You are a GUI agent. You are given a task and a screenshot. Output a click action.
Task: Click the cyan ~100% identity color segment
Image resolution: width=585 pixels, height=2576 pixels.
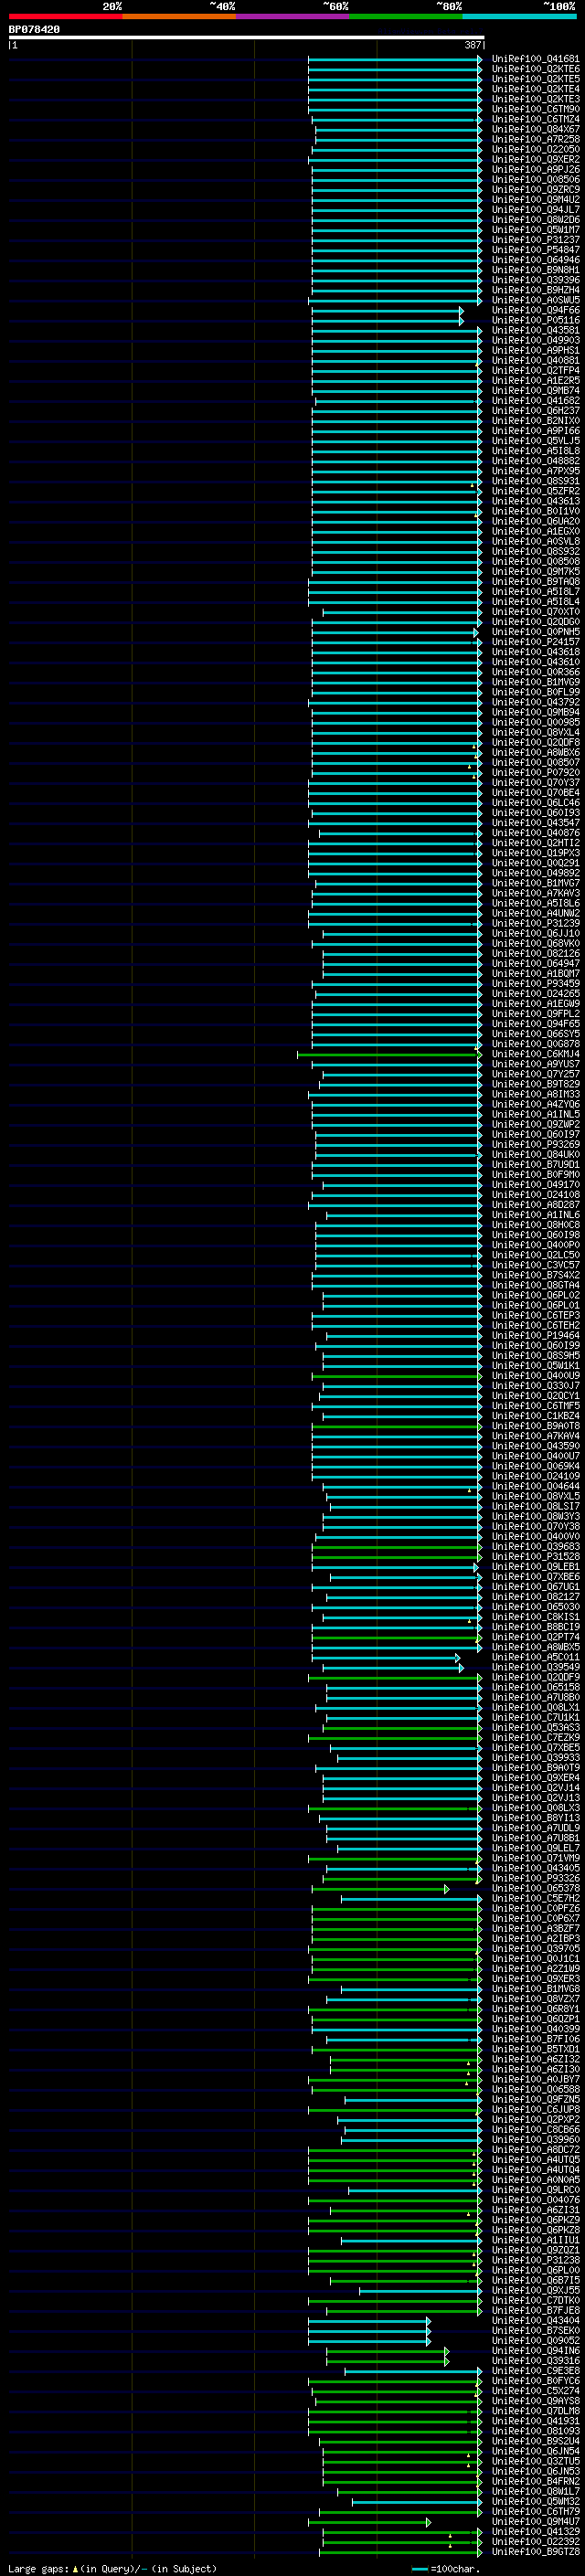519,16
